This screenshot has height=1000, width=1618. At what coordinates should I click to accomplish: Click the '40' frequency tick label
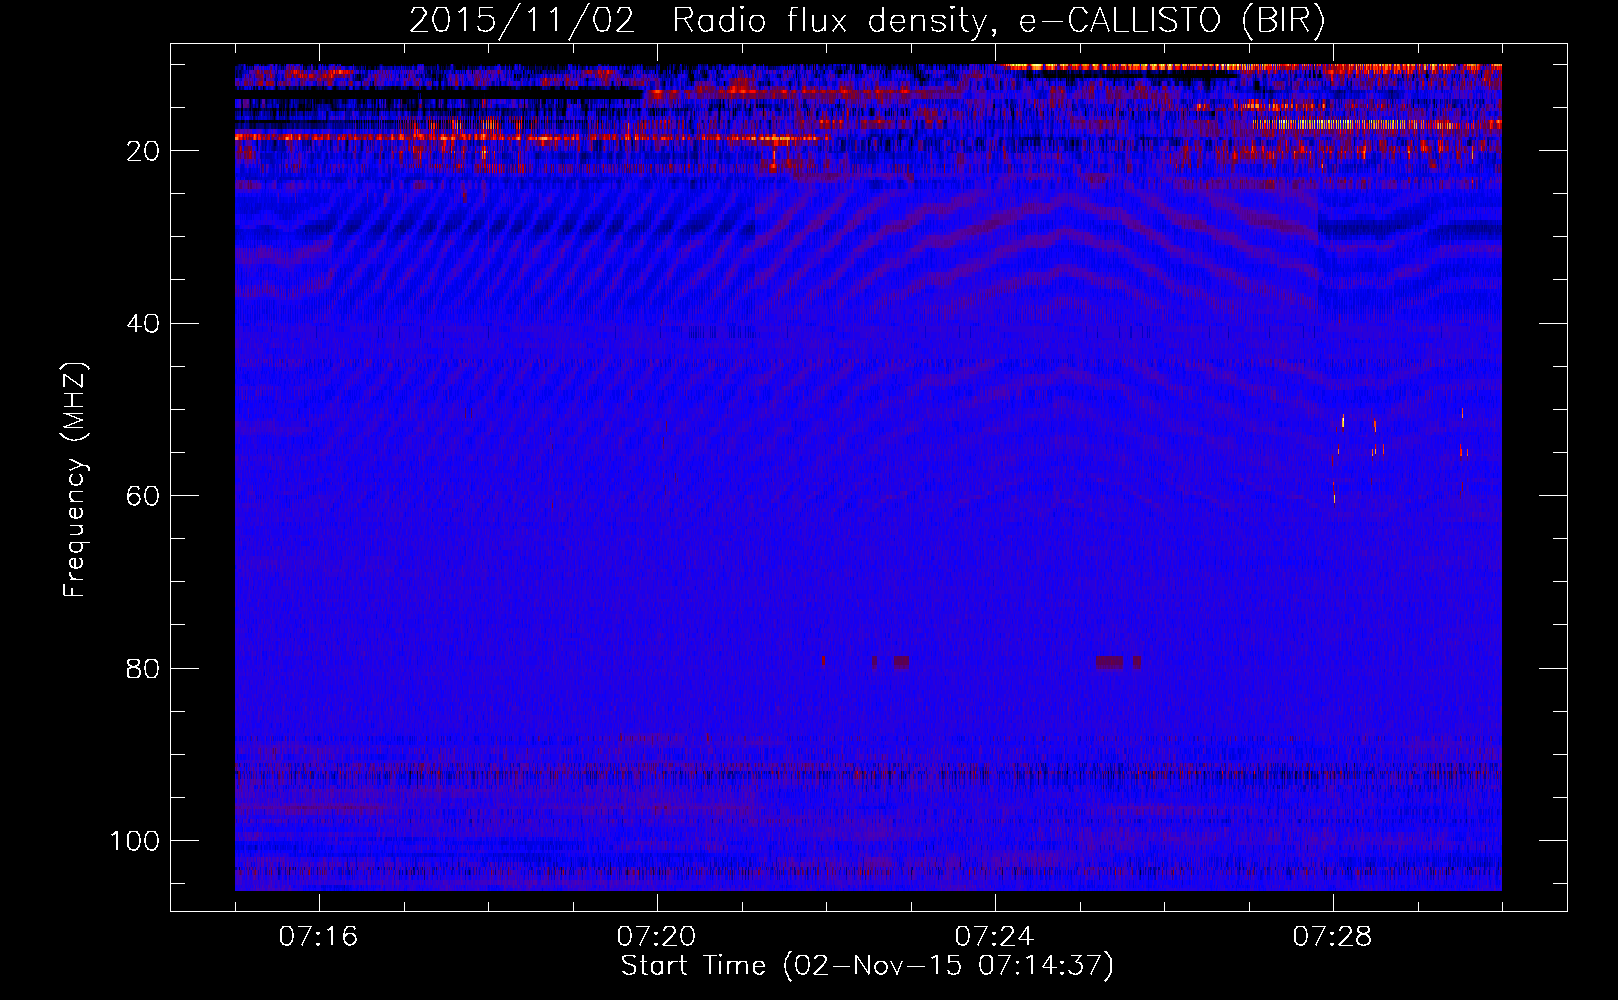point(143,324)
